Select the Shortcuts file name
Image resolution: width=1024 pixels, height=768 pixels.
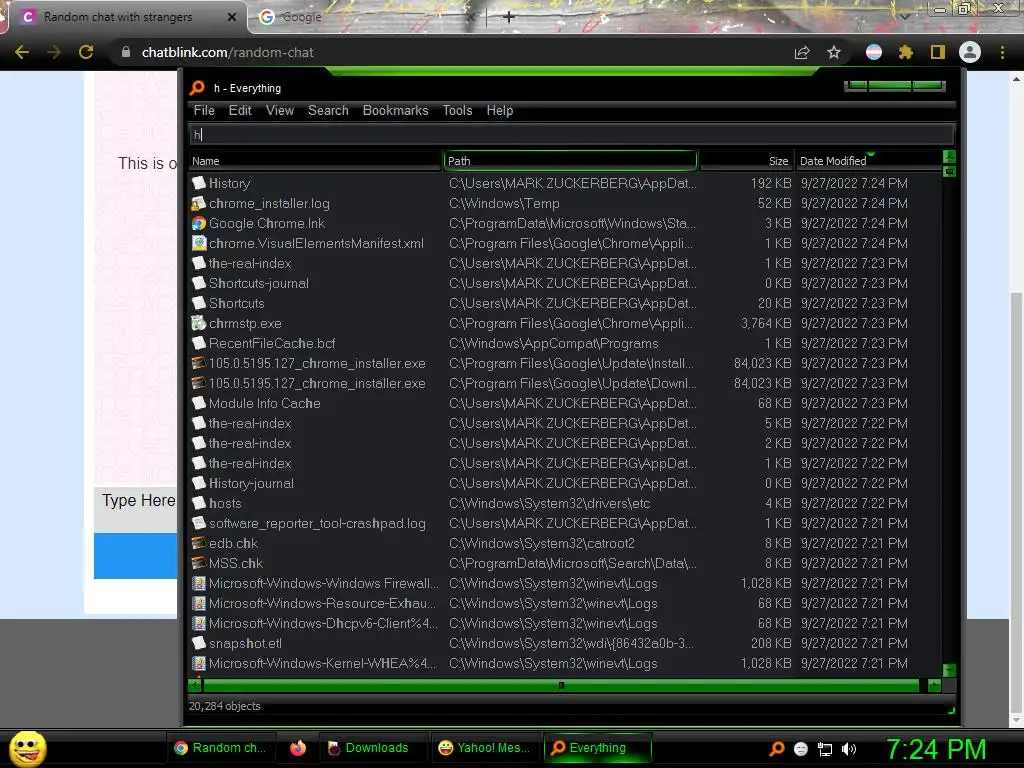tap(236, 304)
